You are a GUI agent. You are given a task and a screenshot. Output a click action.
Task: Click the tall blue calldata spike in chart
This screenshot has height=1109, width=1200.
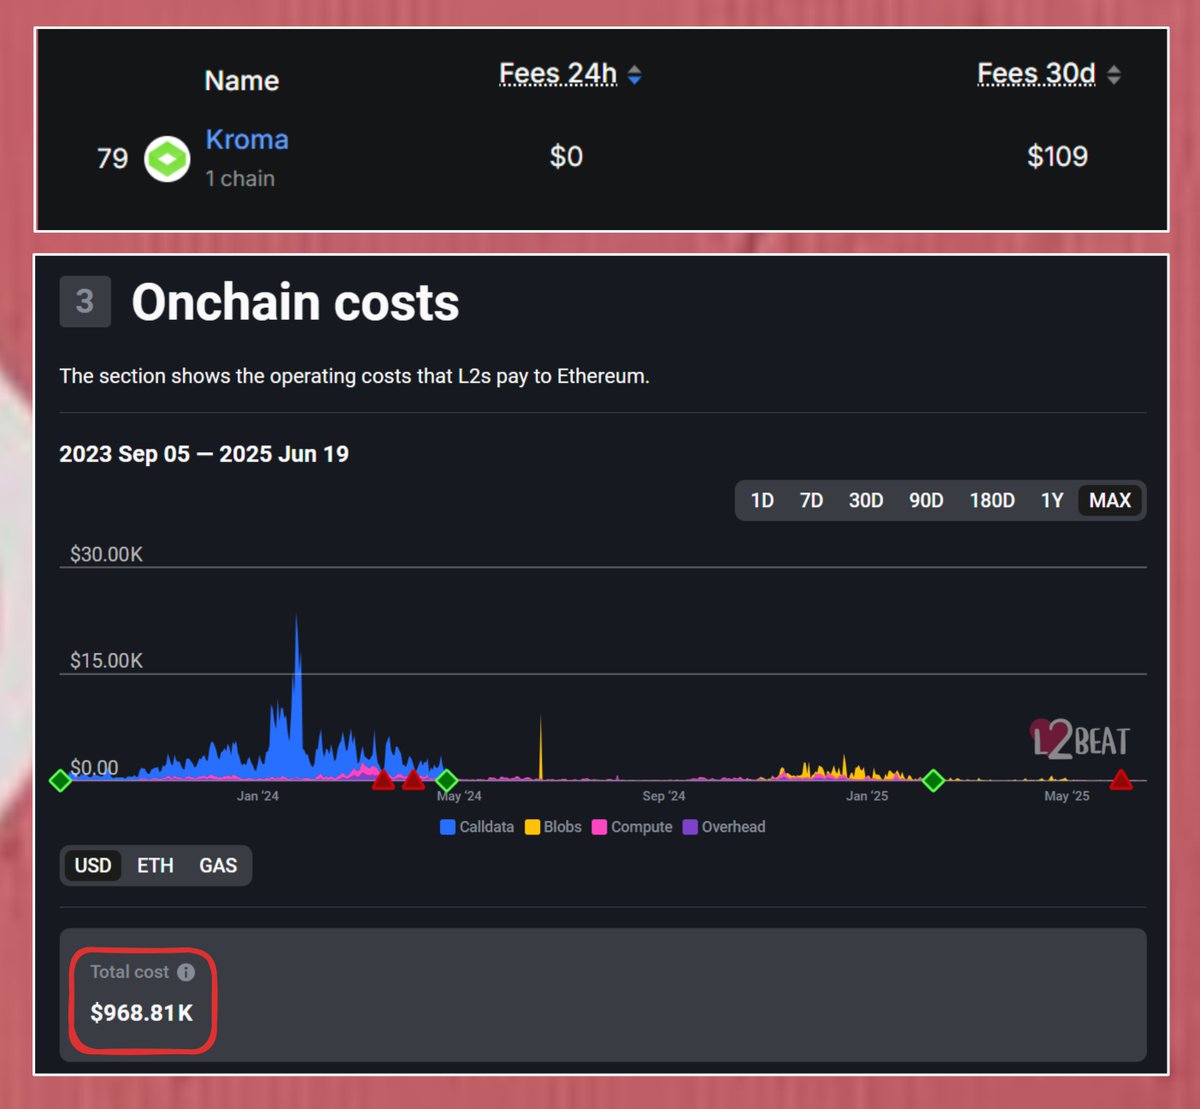point(297,700)
